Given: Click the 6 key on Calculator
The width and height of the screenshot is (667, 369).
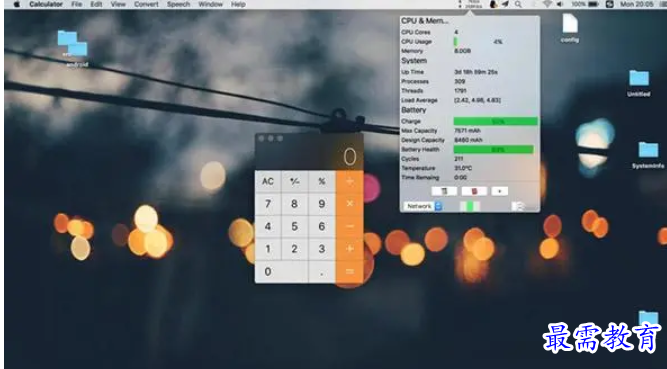Looking at the screenshot, I should tap(322, 226).
